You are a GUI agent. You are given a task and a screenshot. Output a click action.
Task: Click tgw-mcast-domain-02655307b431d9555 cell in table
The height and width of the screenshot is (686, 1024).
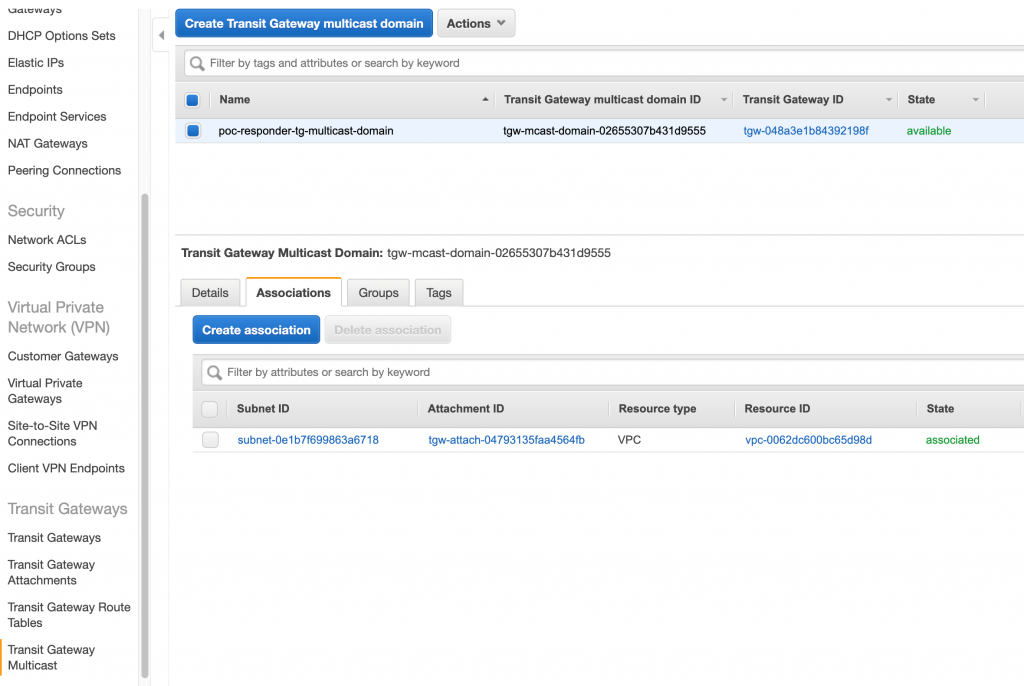point(604,131)
